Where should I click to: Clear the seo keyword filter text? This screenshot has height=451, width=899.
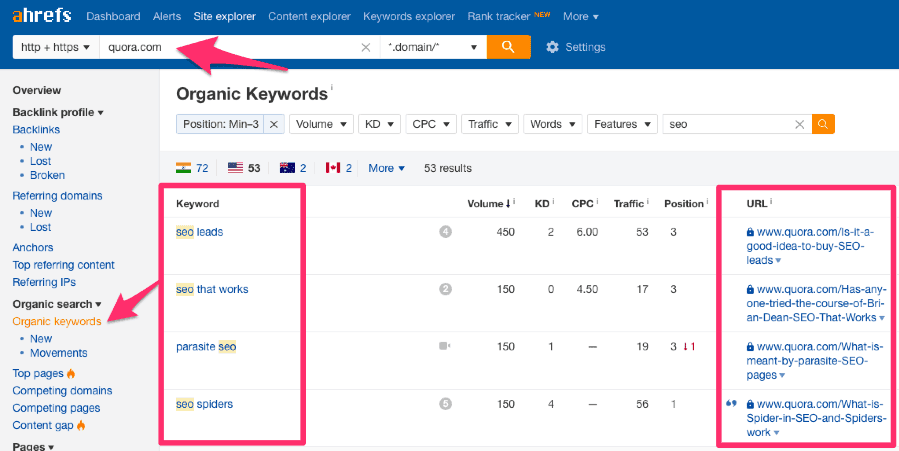[799, 124]
